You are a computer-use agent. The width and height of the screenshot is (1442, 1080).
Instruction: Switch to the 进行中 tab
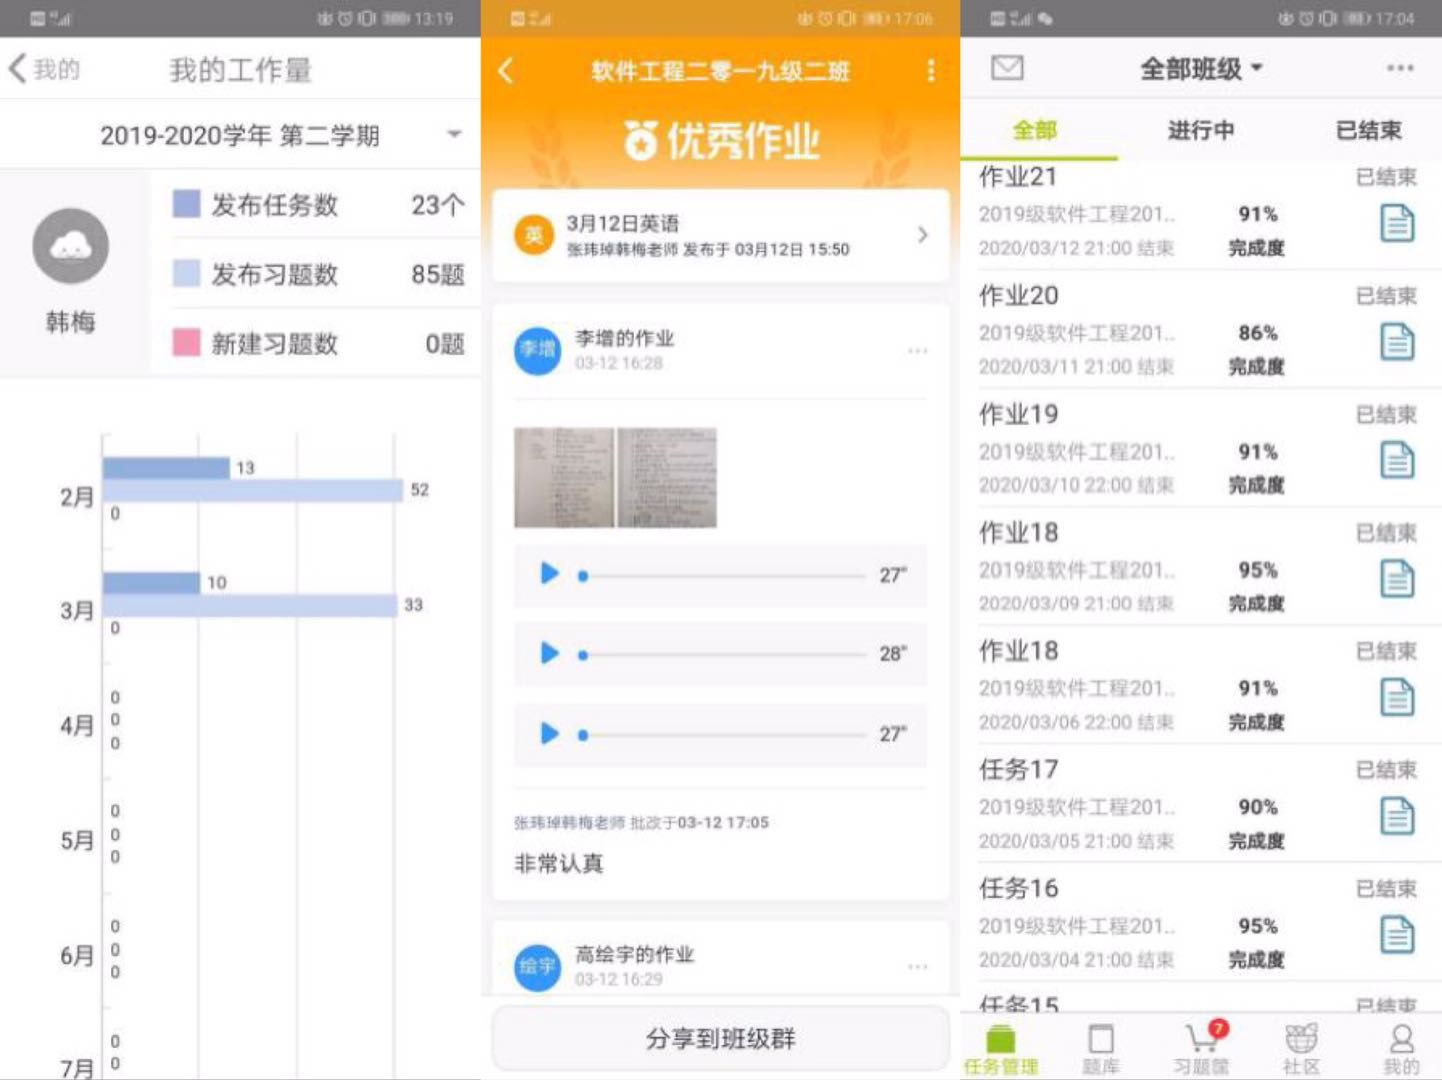click(1202, 130)
